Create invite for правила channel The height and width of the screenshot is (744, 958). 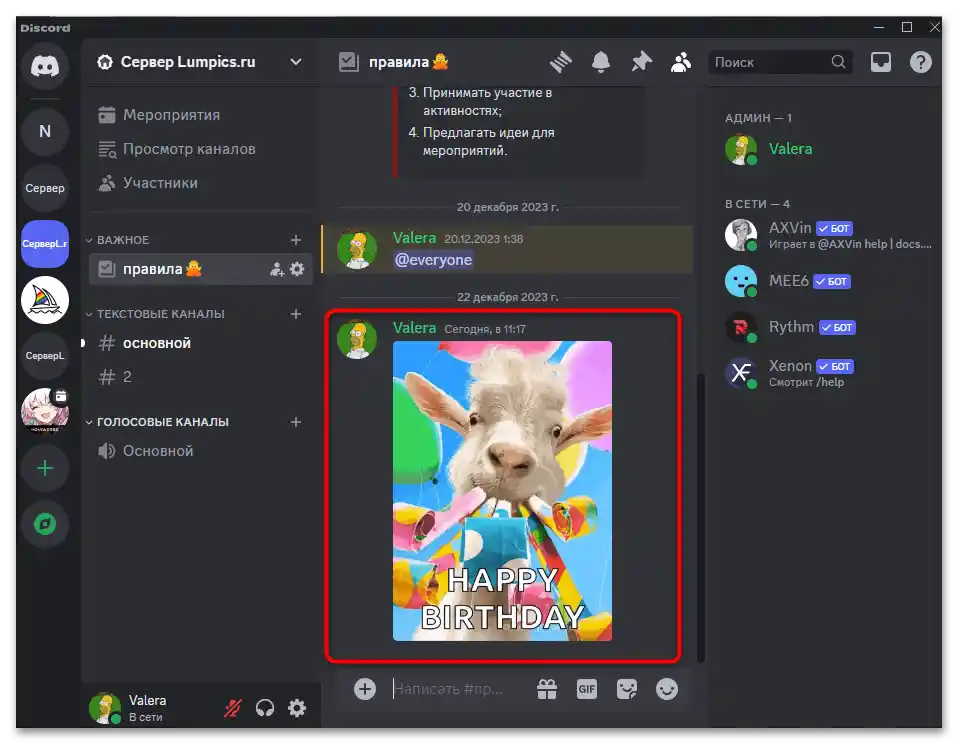click(277, 269)
